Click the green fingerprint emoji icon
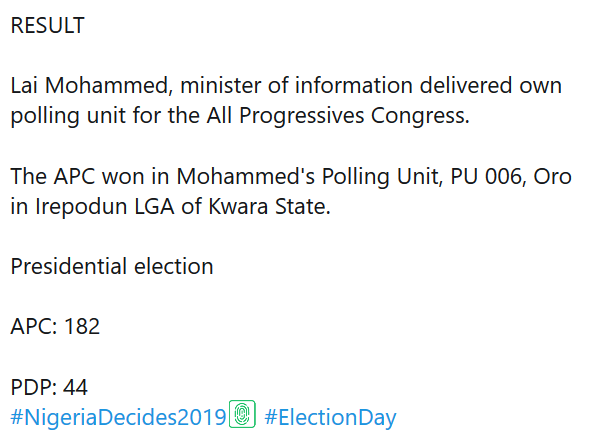Image resolution: width=600 pixels, height=433 pixels. pyautogui.click(x=243, y=414)
